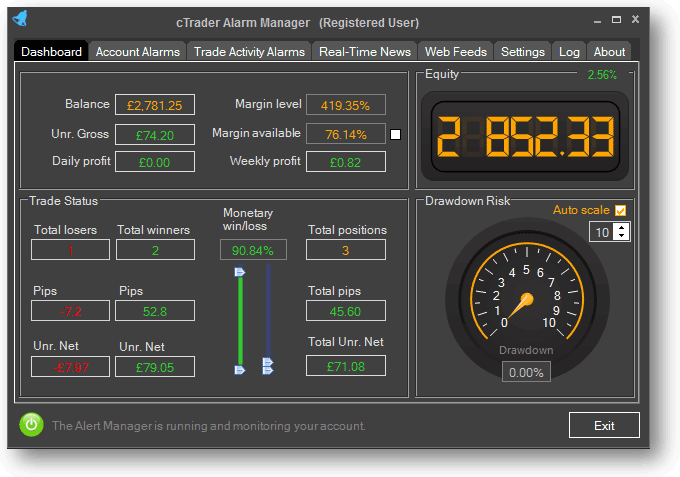Go to the Real-Time News tab
Viewport: 680px width, 477px height.
[365, 52]
